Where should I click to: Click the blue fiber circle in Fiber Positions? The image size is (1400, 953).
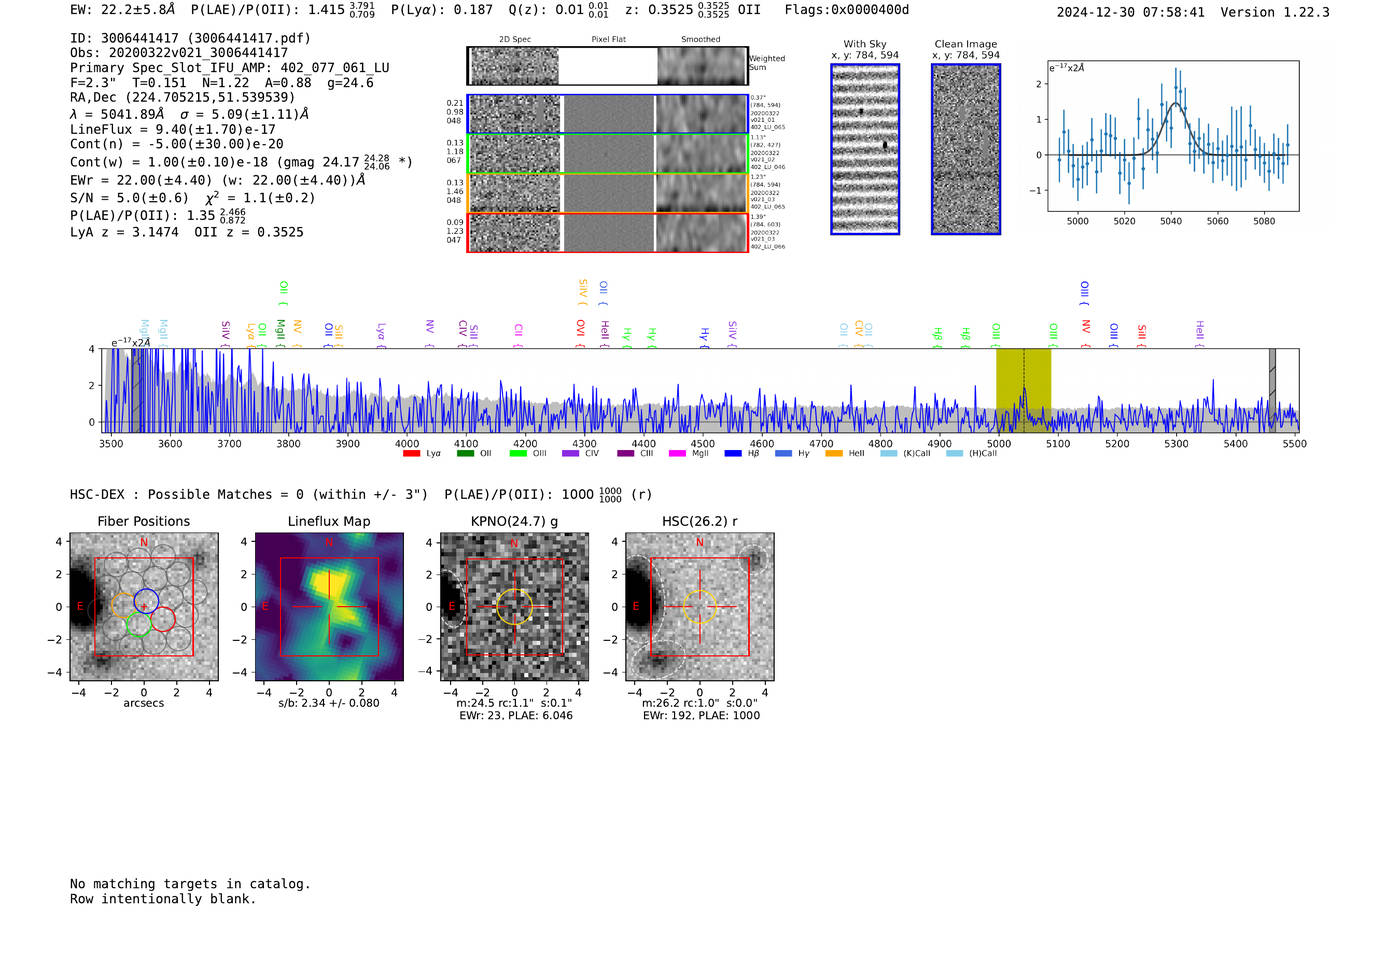(147, 601)
